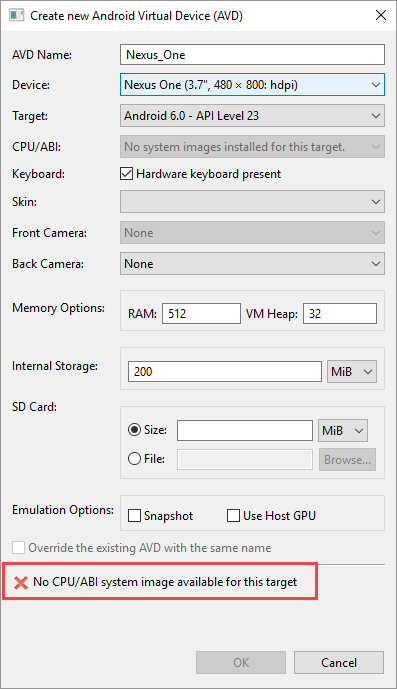Open the Skin dropdown
The height and width of the screenshot is (689, 397).
(x=252, y=202)
